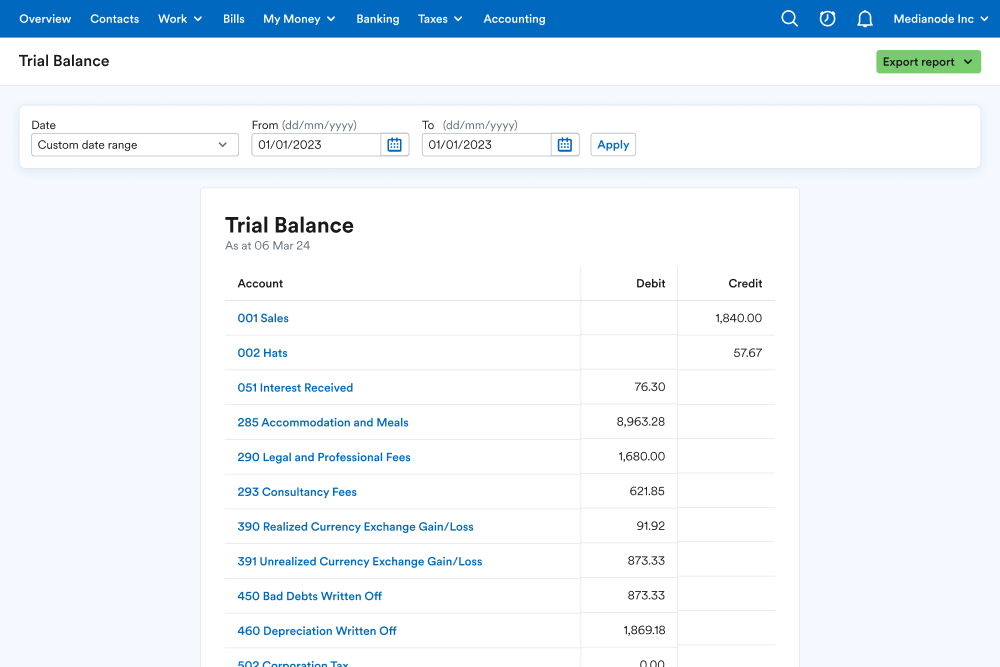Open 285 Accommodation and Meals account
Viewport: 1000px width, 667px height.
click(323, 422)
